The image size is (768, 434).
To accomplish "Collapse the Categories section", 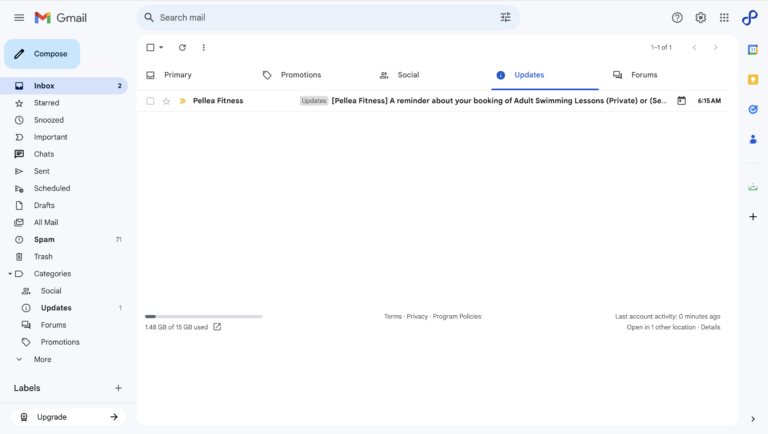I will [x=10, y=274].
